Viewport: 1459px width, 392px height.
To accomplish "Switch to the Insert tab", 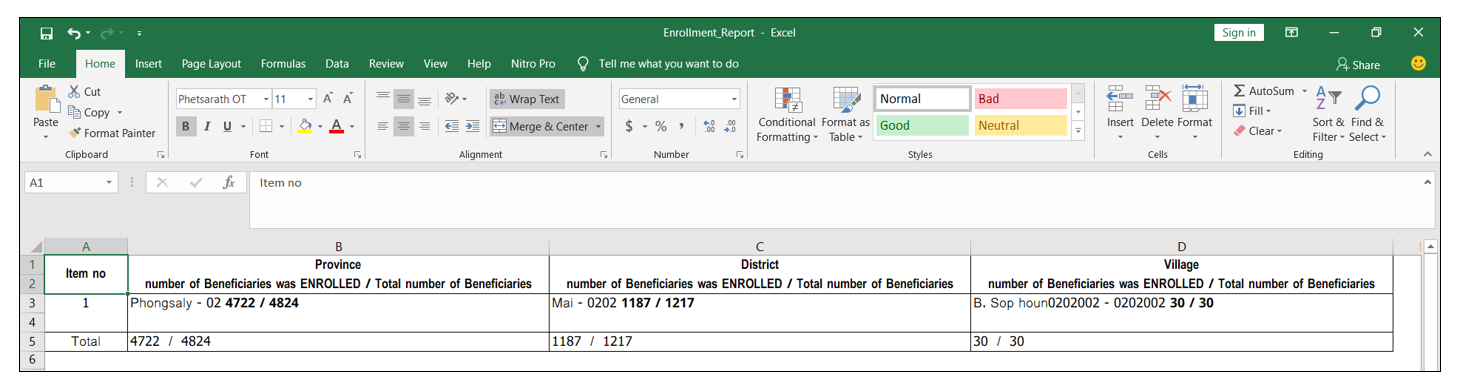I will click(148, 63).
